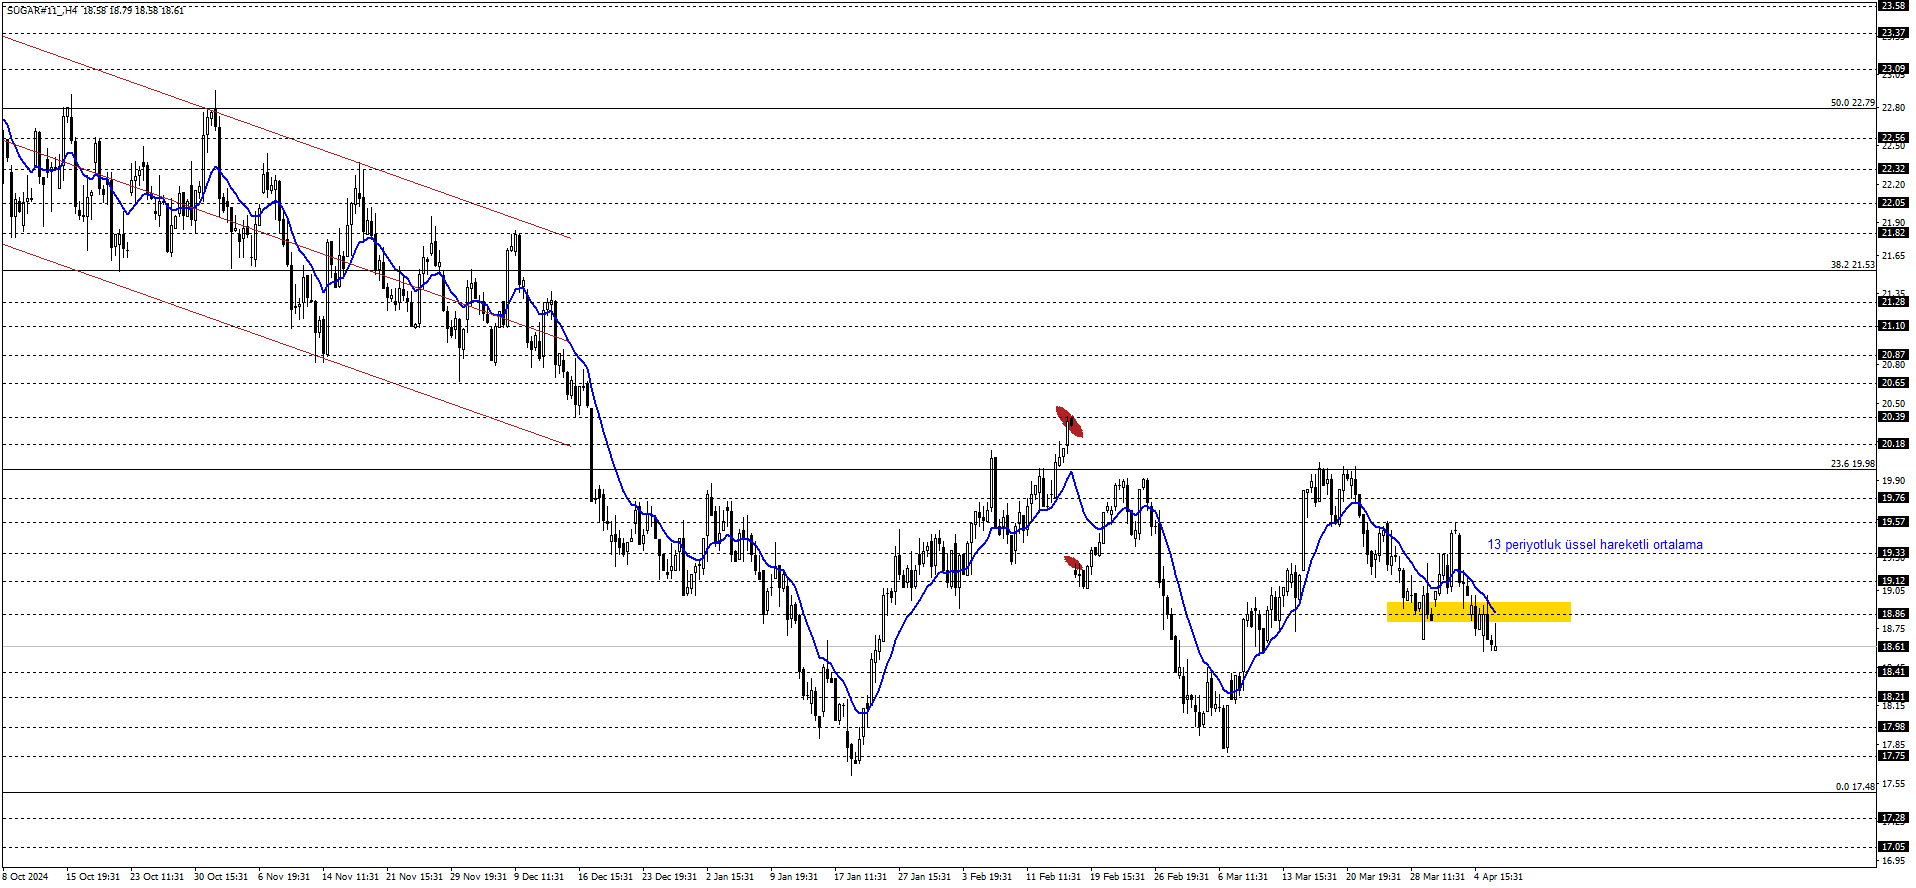This screenshot has height=888, width=1916.
Task: Click the 21.28 price level tag
Action: (1893, 301)
